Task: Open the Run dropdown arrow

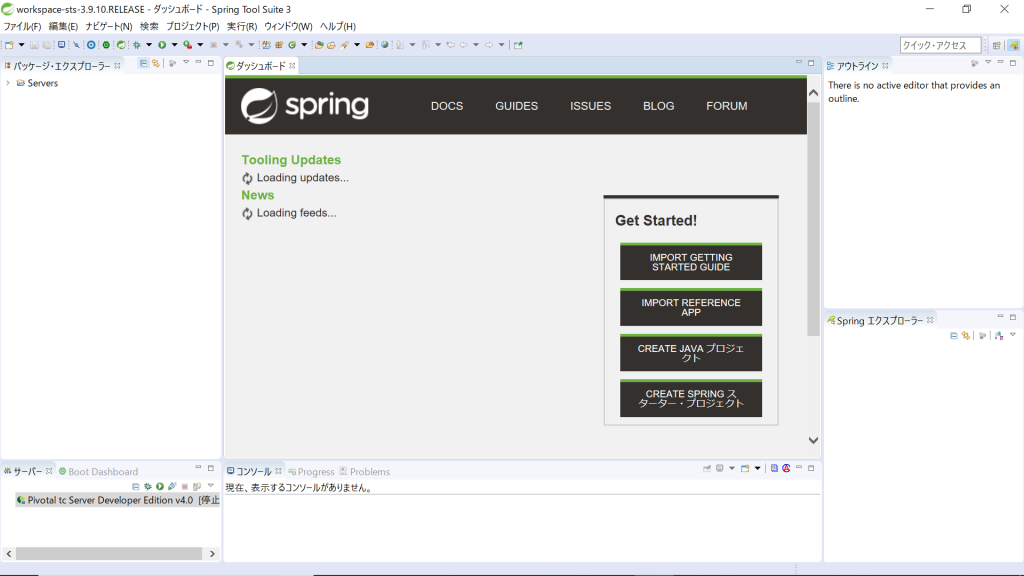Action: pos(174,45)
